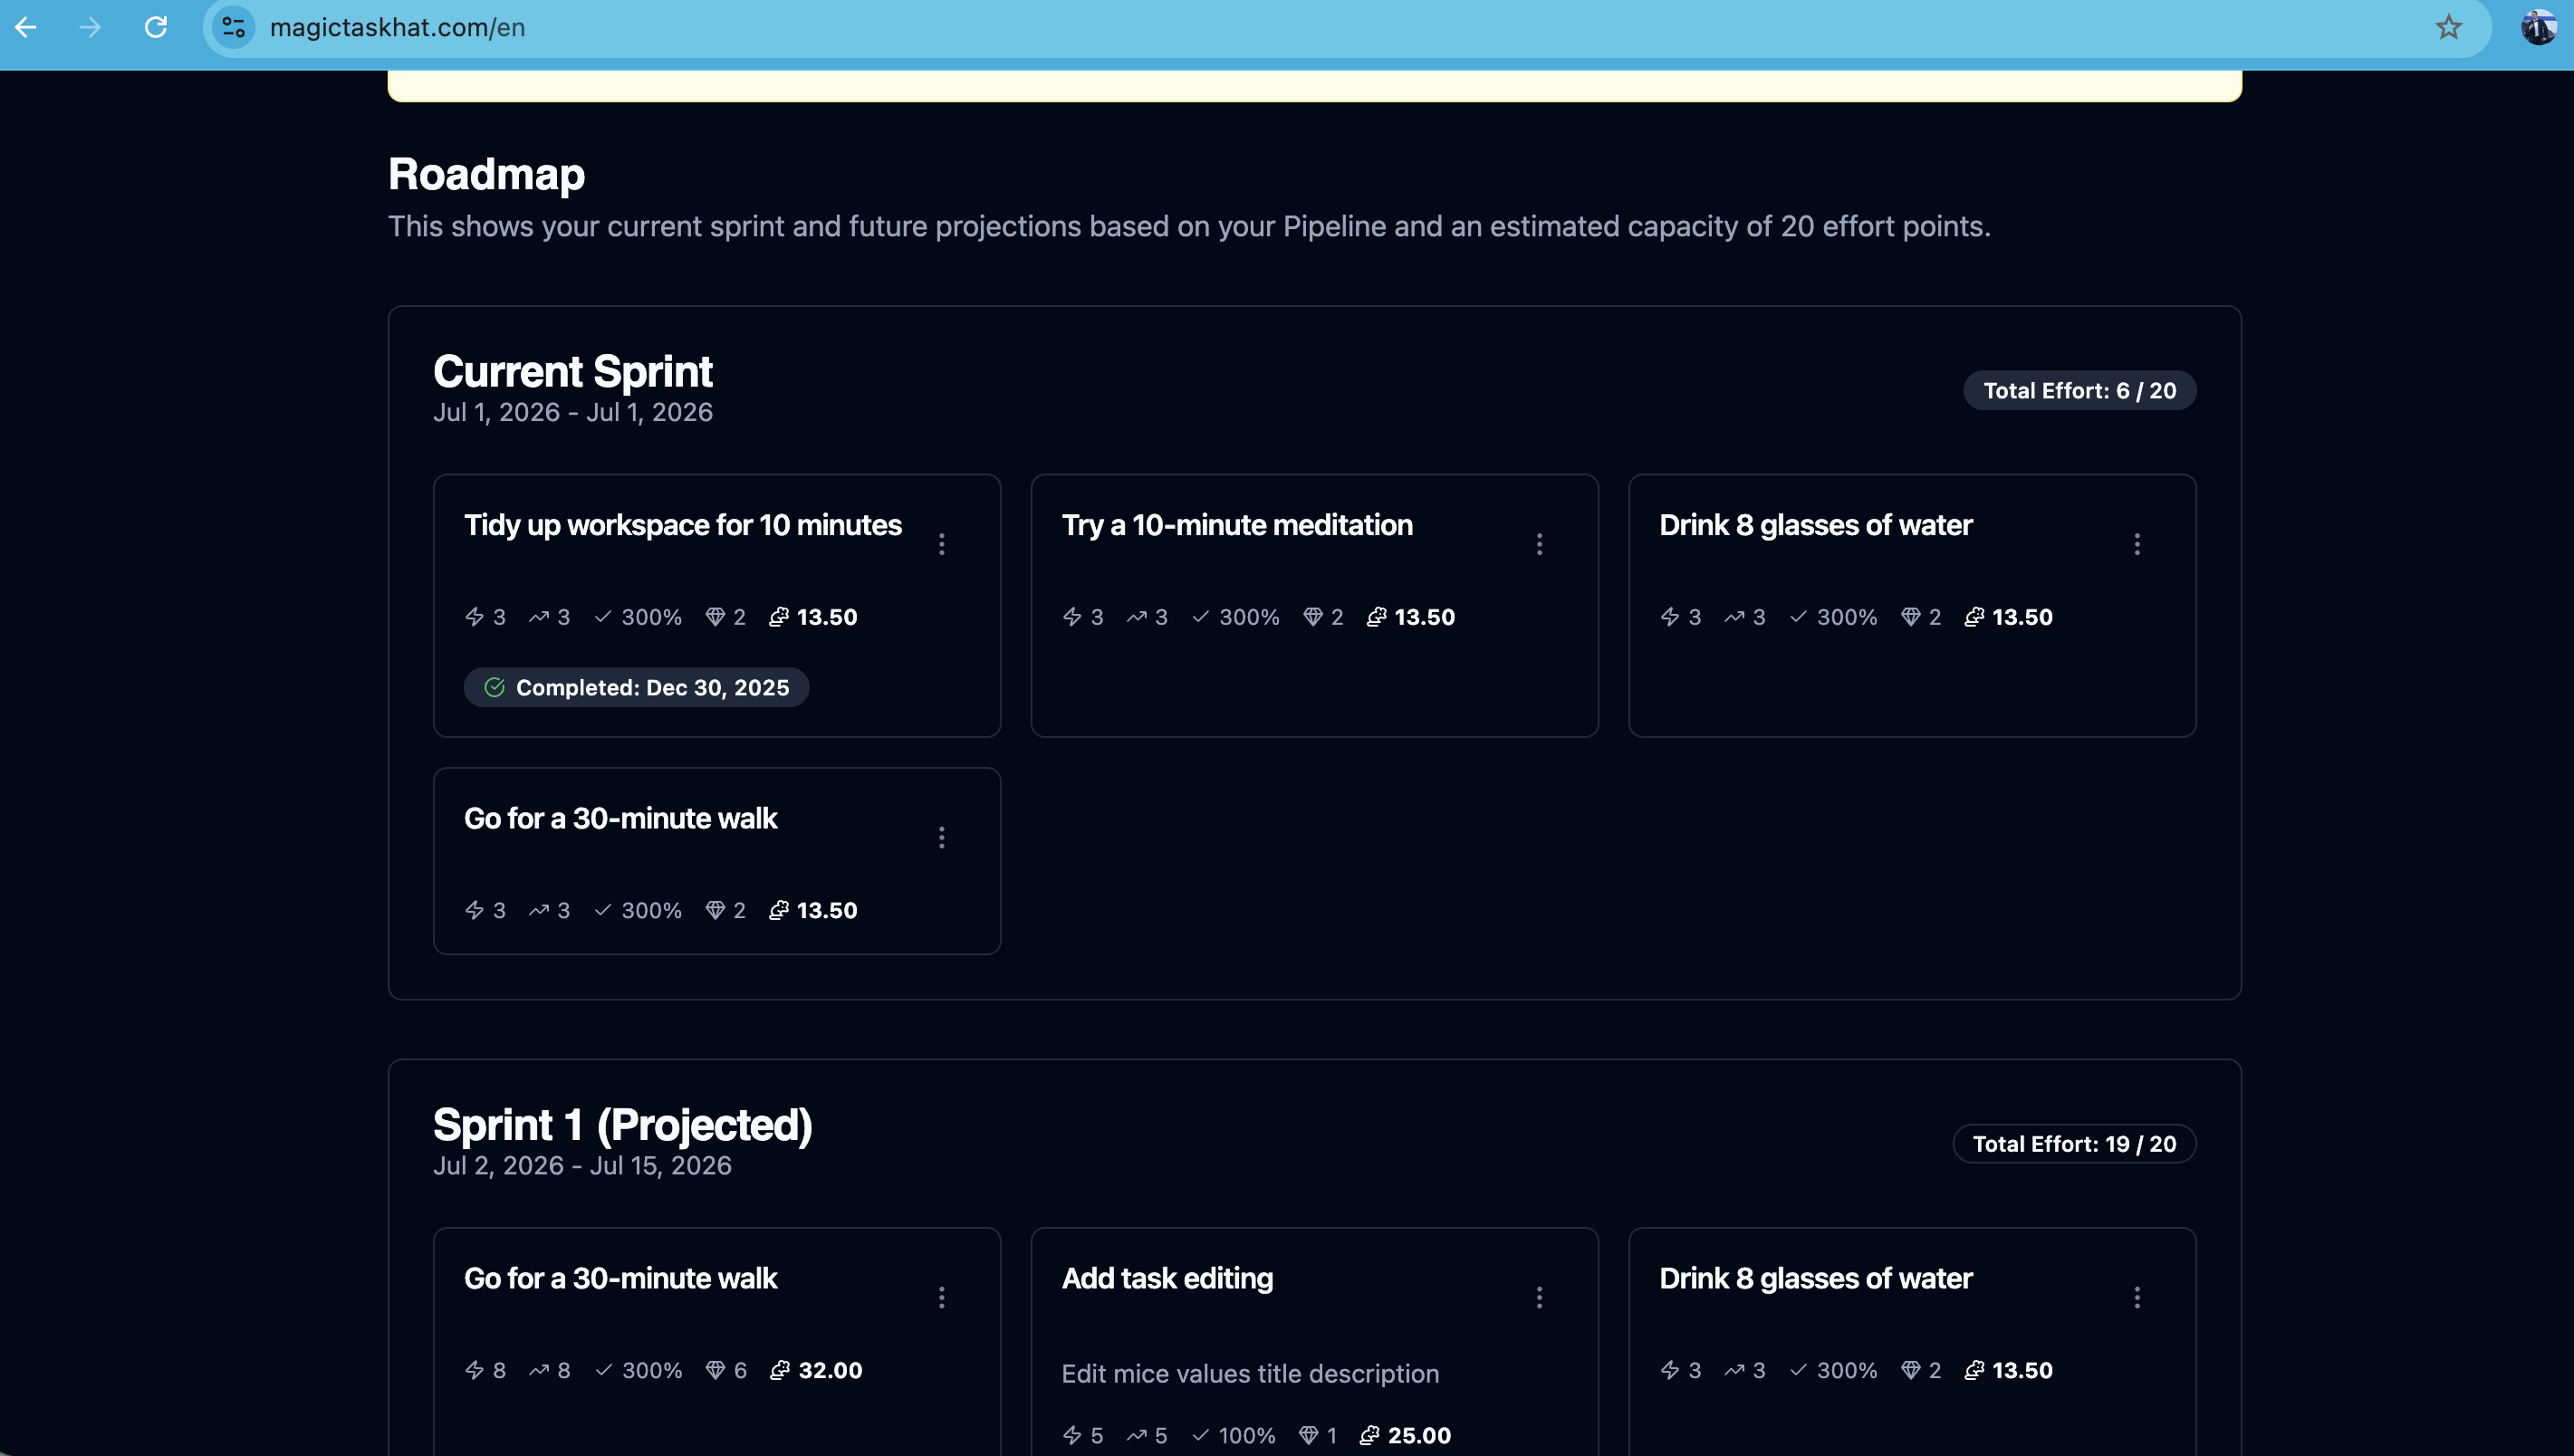Select the Tidy up workspace for 10 minutes title
The image size is (2574, 1456).
pyautogui.click(x=682, y=525)
